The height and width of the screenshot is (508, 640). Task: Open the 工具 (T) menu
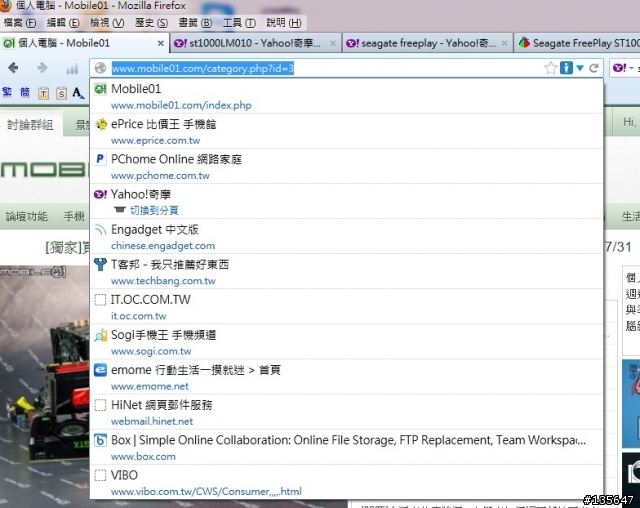(x=239, y=23)
